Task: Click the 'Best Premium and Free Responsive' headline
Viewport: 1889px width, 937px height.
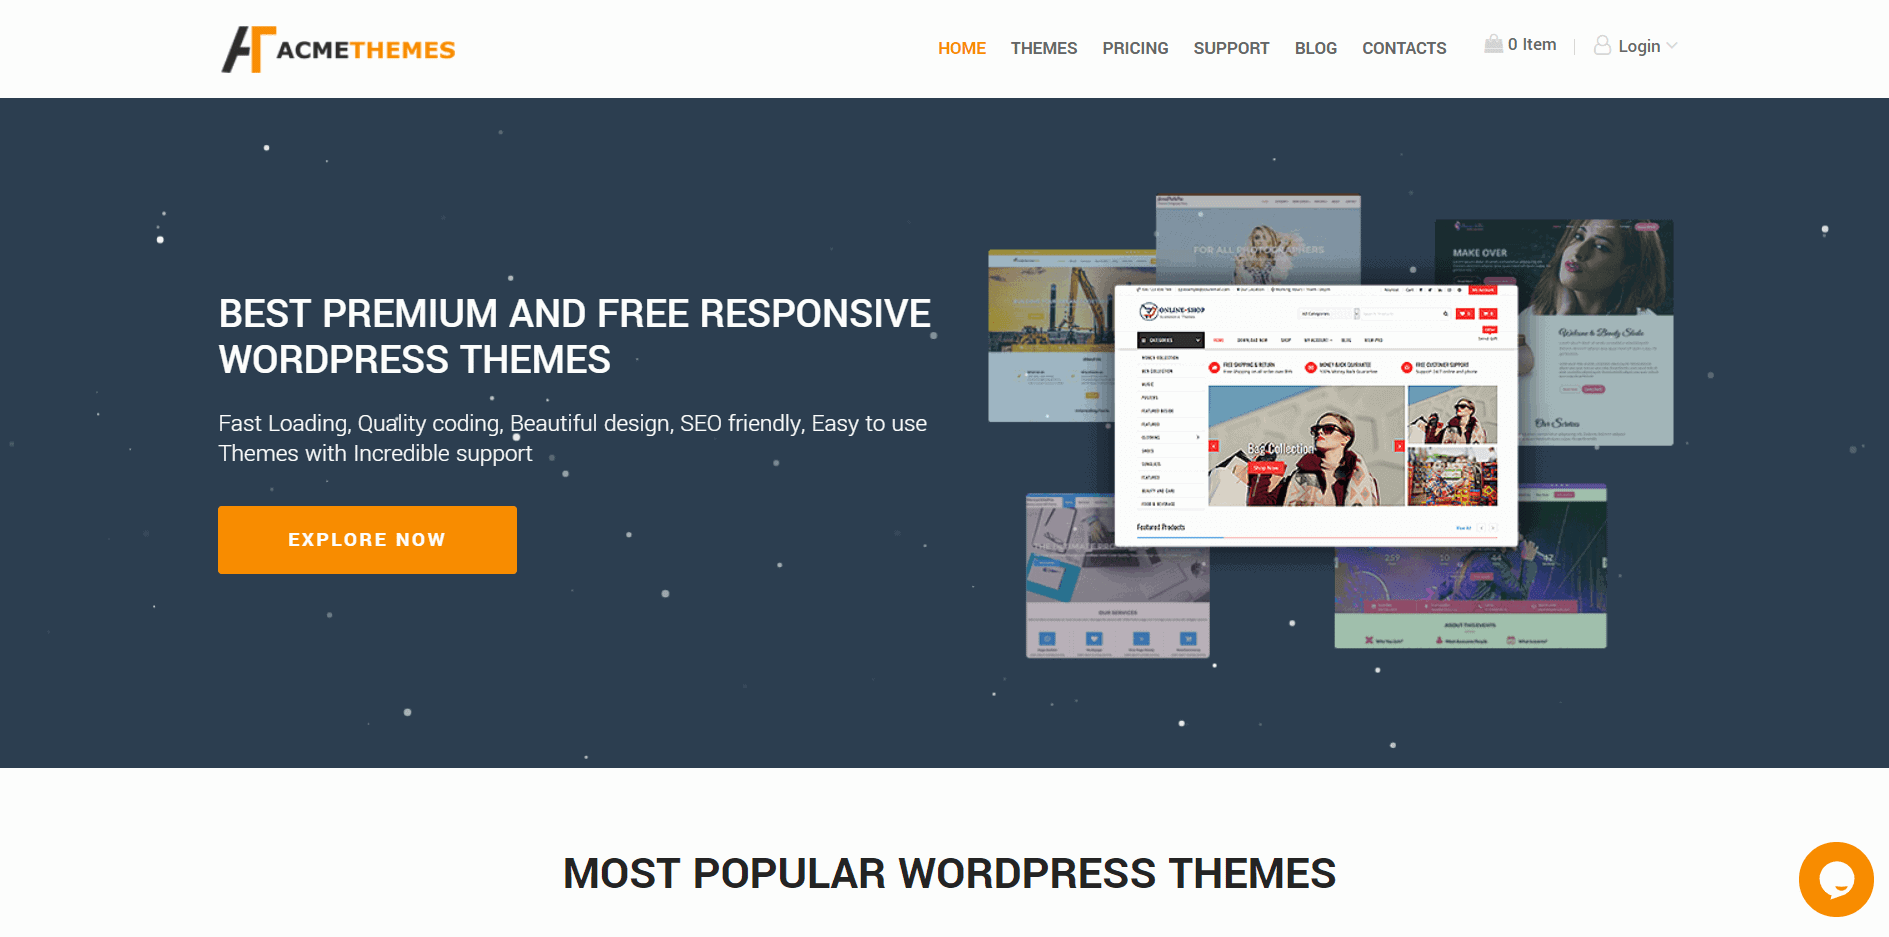Action: [575, 337]
